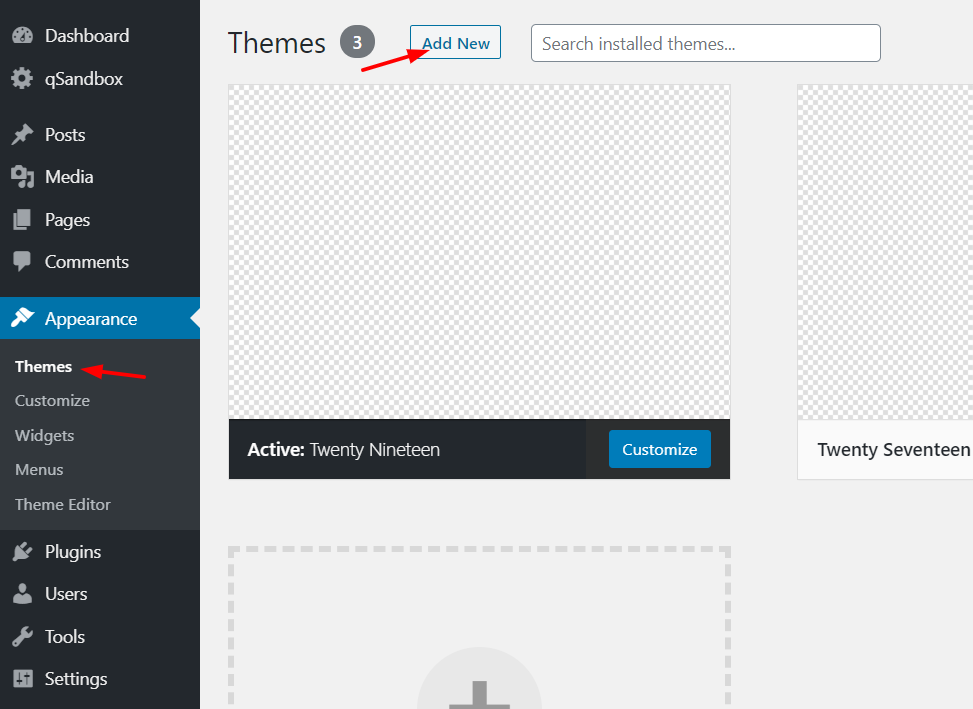This screenshot has width=973, height=709.
Task: Click the Dashboard gauge icon
Action: click(22, 35)
